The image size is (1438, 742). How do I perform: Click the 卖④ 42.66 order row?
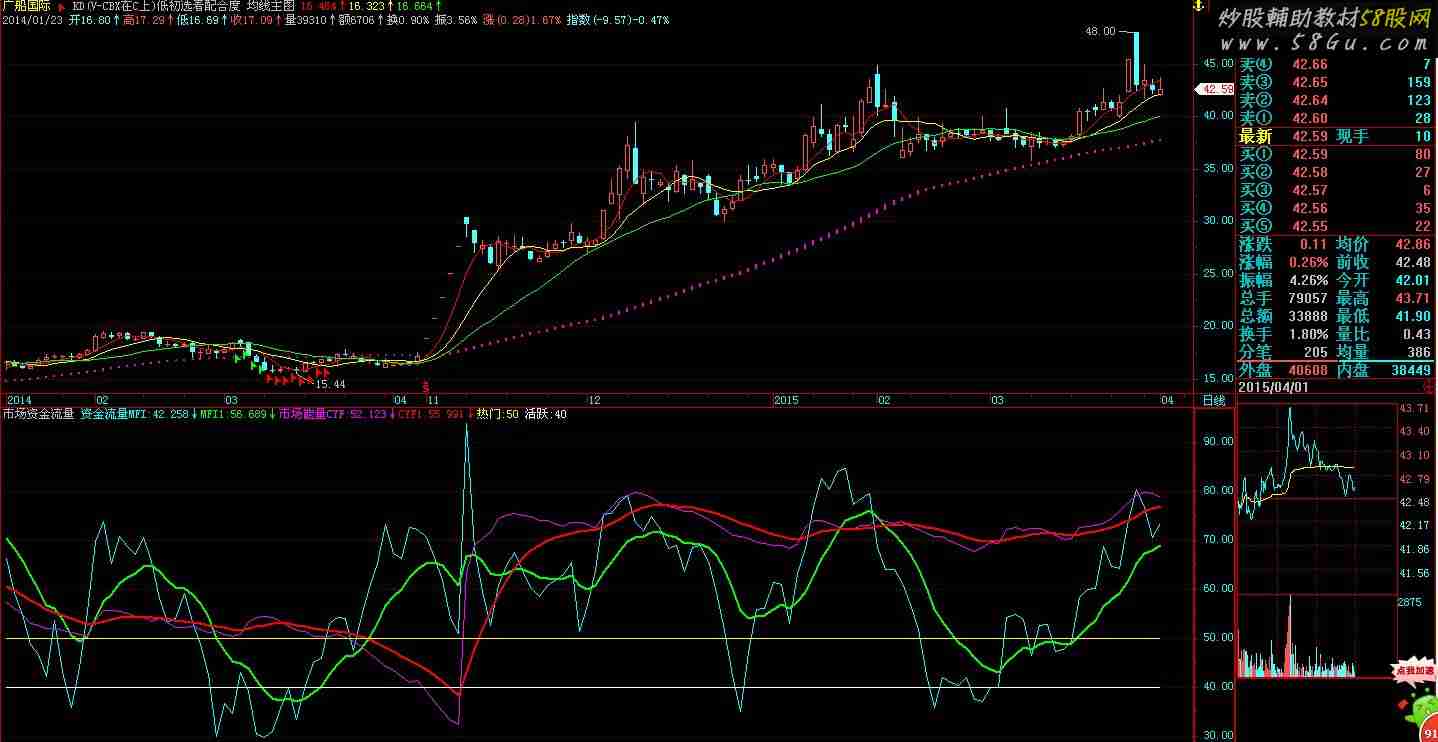1335,64
